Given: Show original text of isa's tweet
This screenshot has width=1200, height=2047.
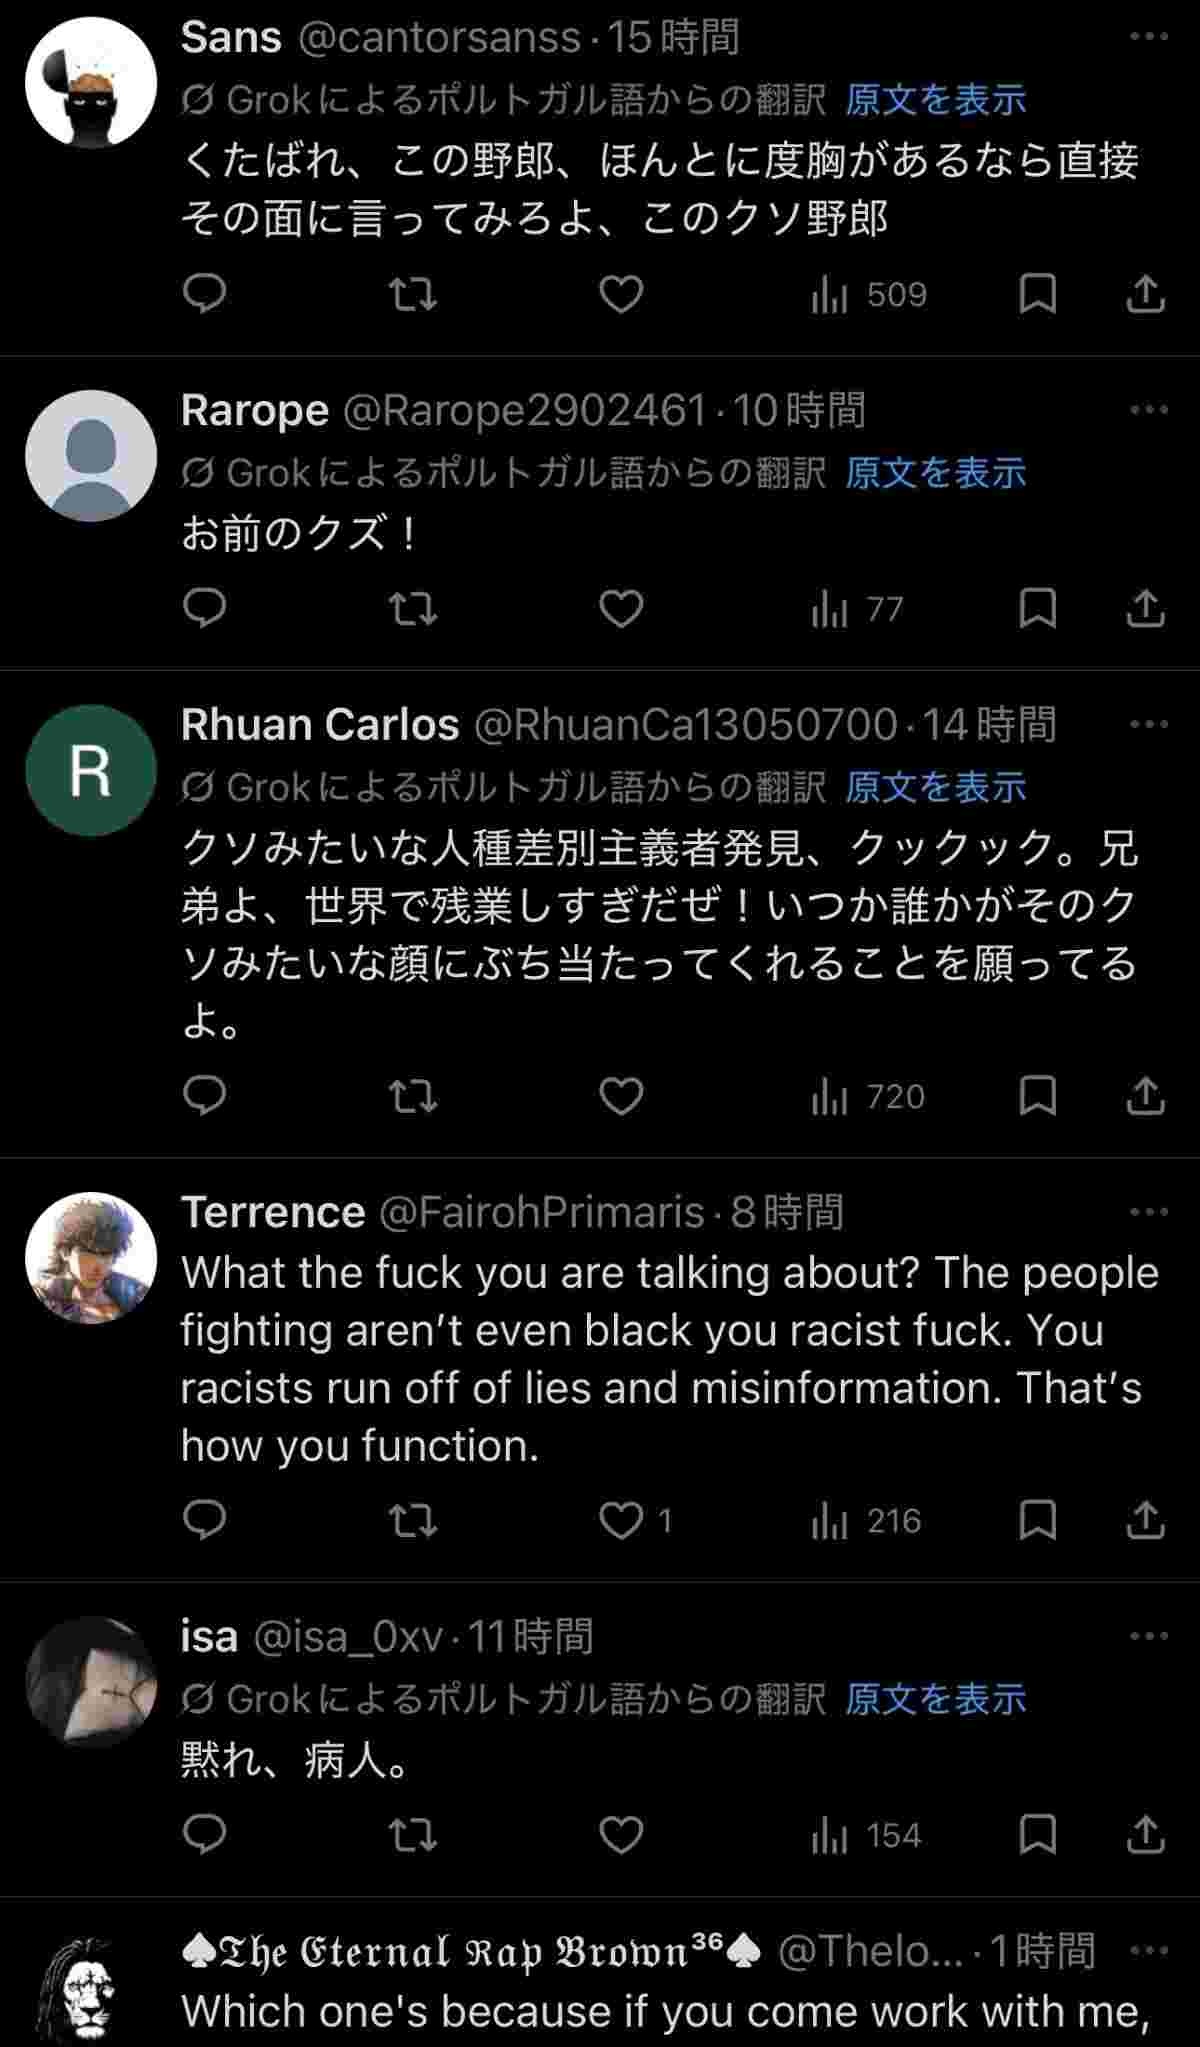Looking at the screenshot, I should 936,1698.
